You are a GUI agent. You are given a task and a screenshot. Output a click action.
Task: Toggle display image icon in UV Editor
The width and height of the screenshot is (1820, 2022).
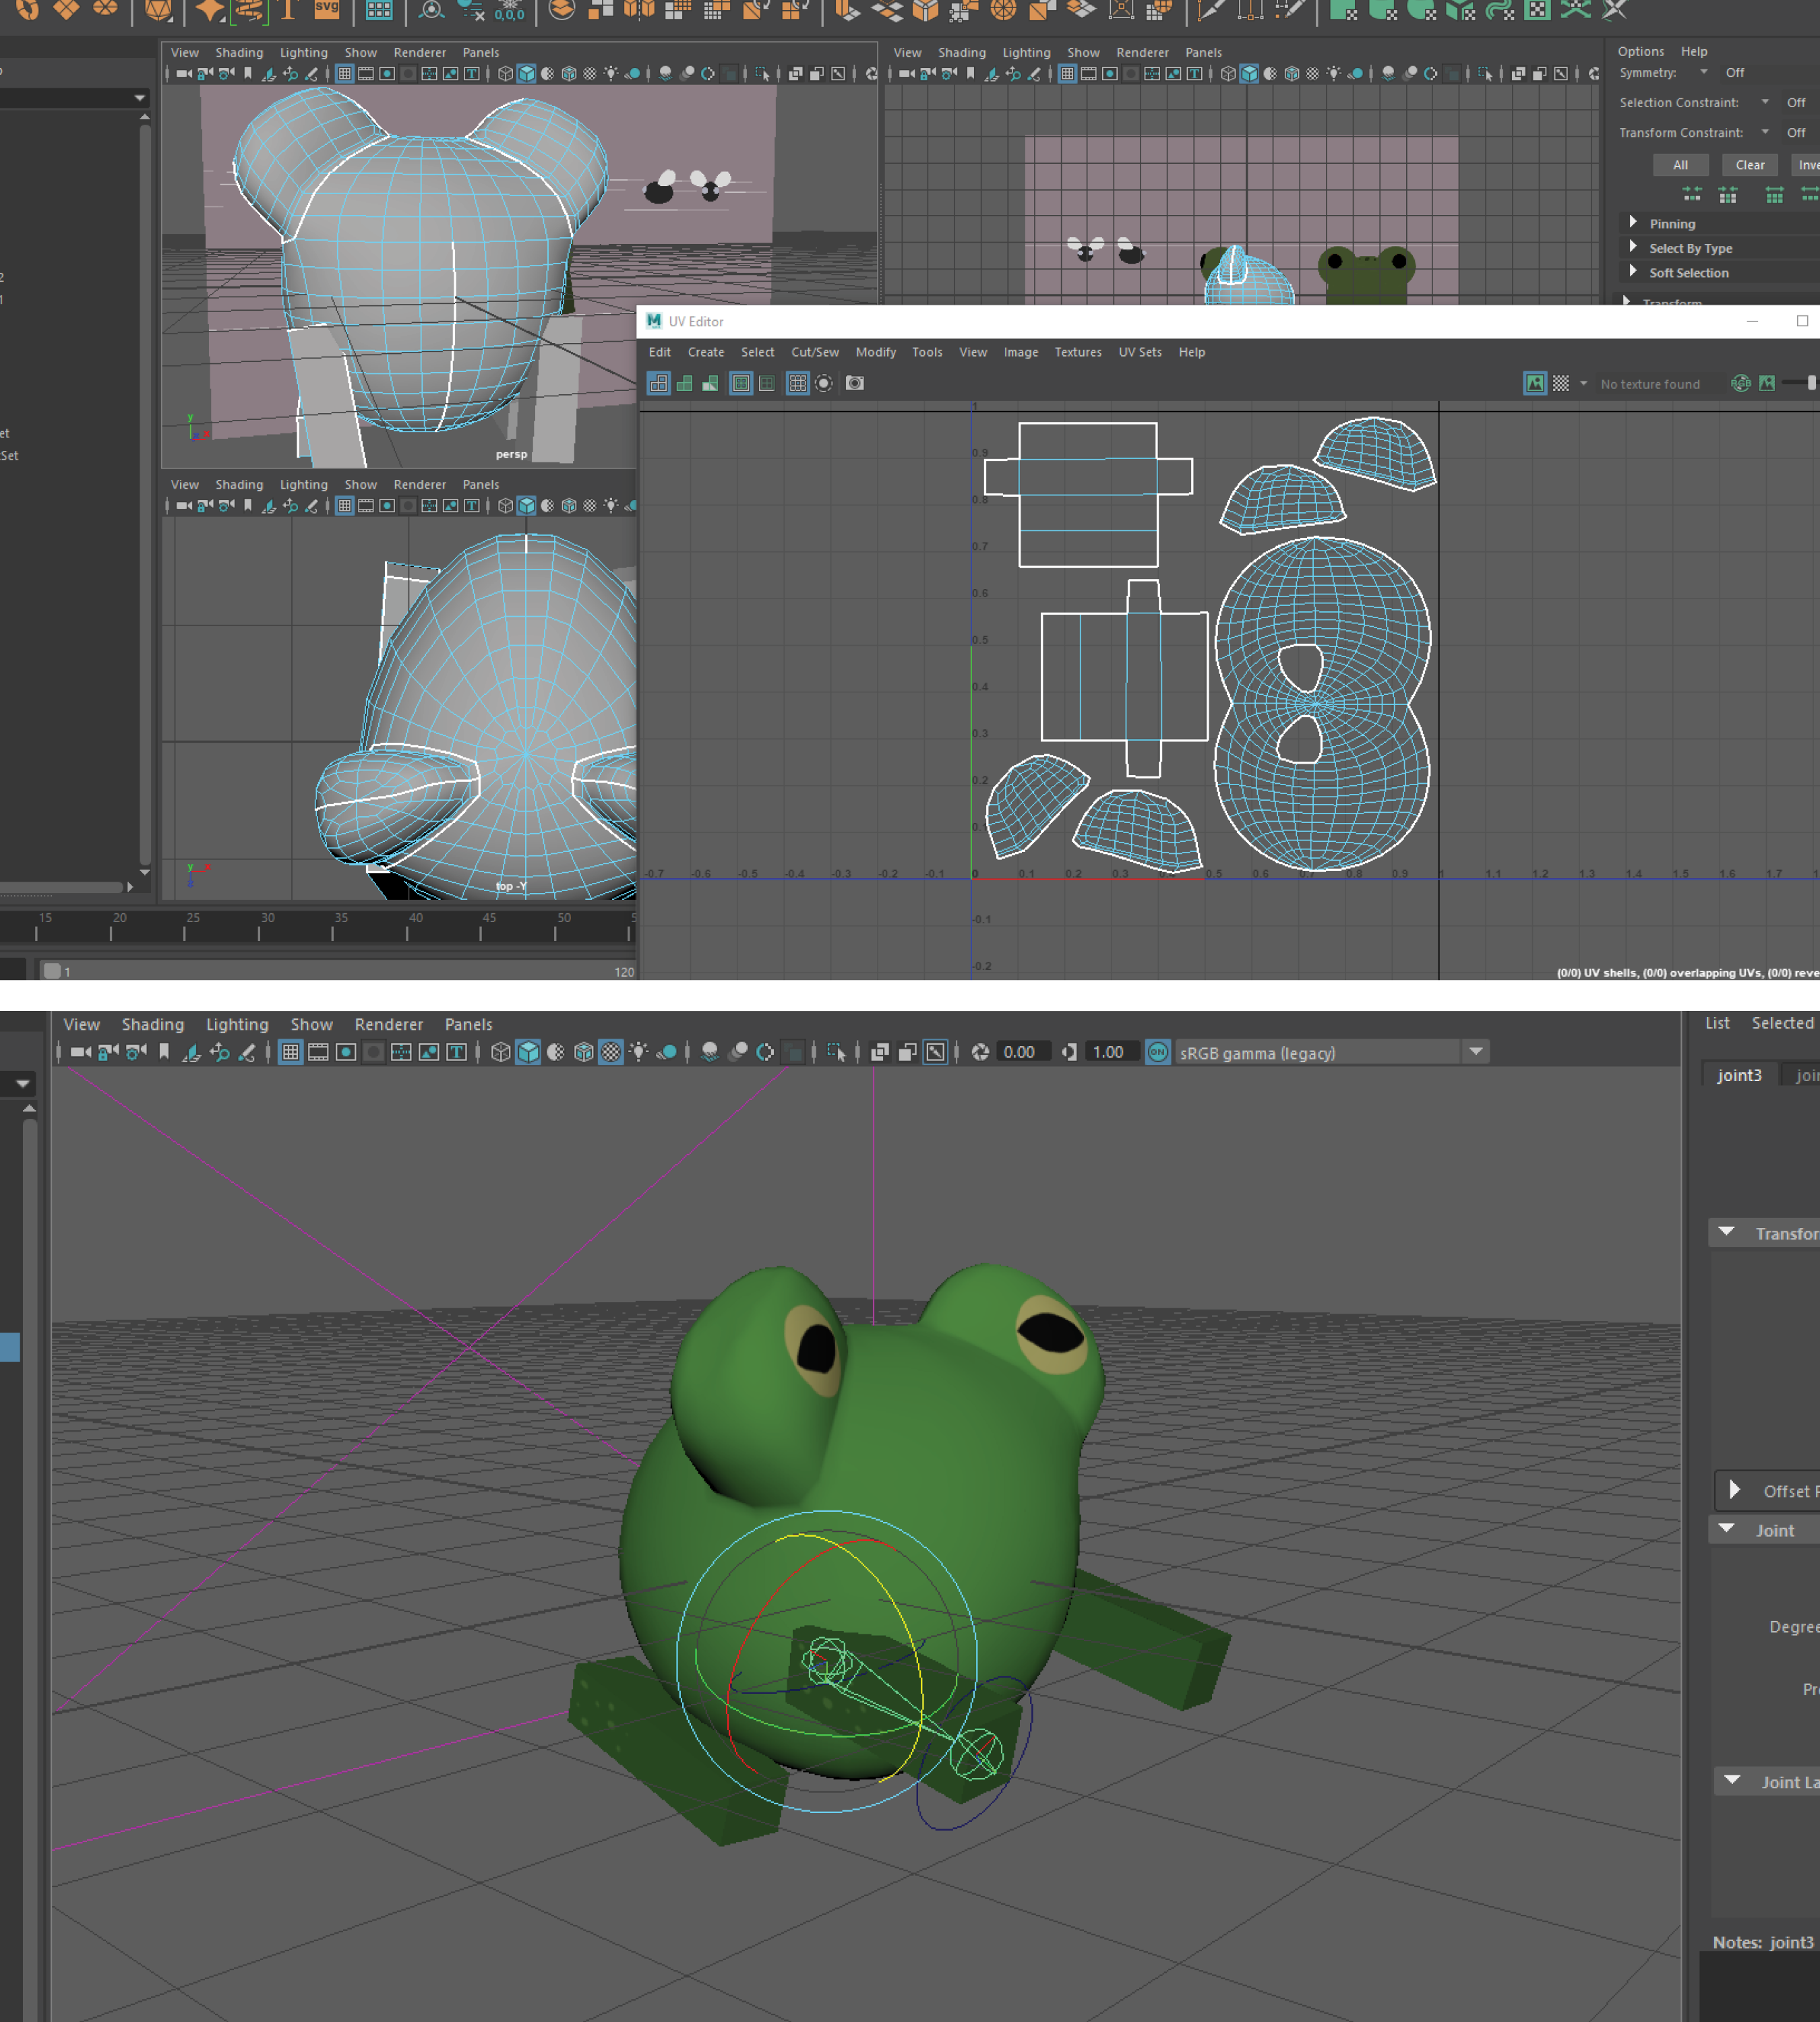(x=1535, y=383)
